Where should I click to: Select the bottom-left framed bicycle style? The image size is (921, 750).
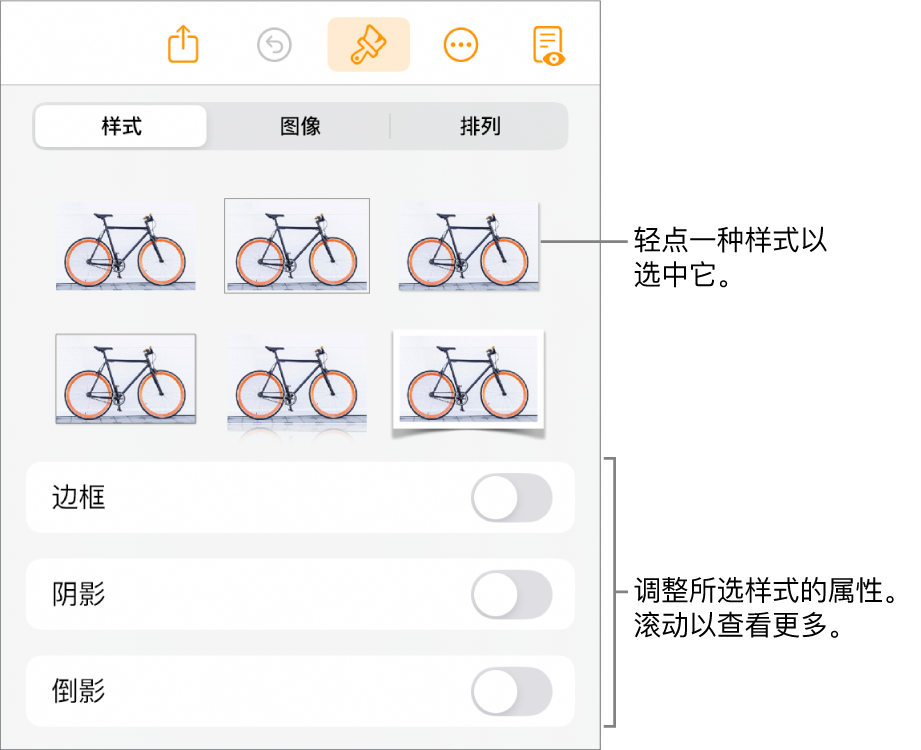[125, 380]
